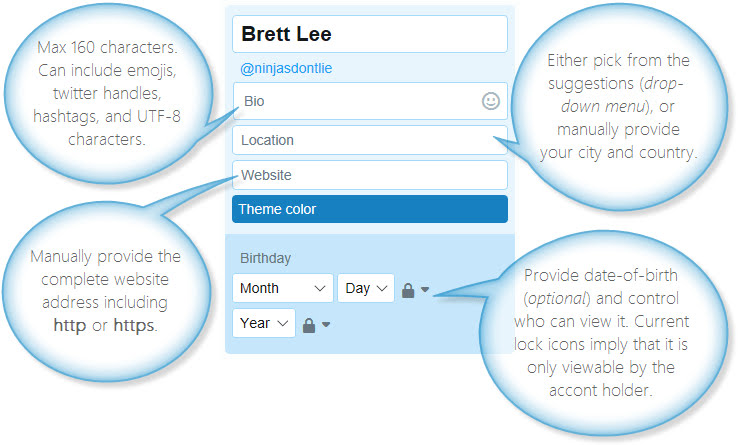Image resolution: width=738 pixels, height=445 pixels.
Task: Click the lock icon beside Day dropdown
Action: pos(408,291)
